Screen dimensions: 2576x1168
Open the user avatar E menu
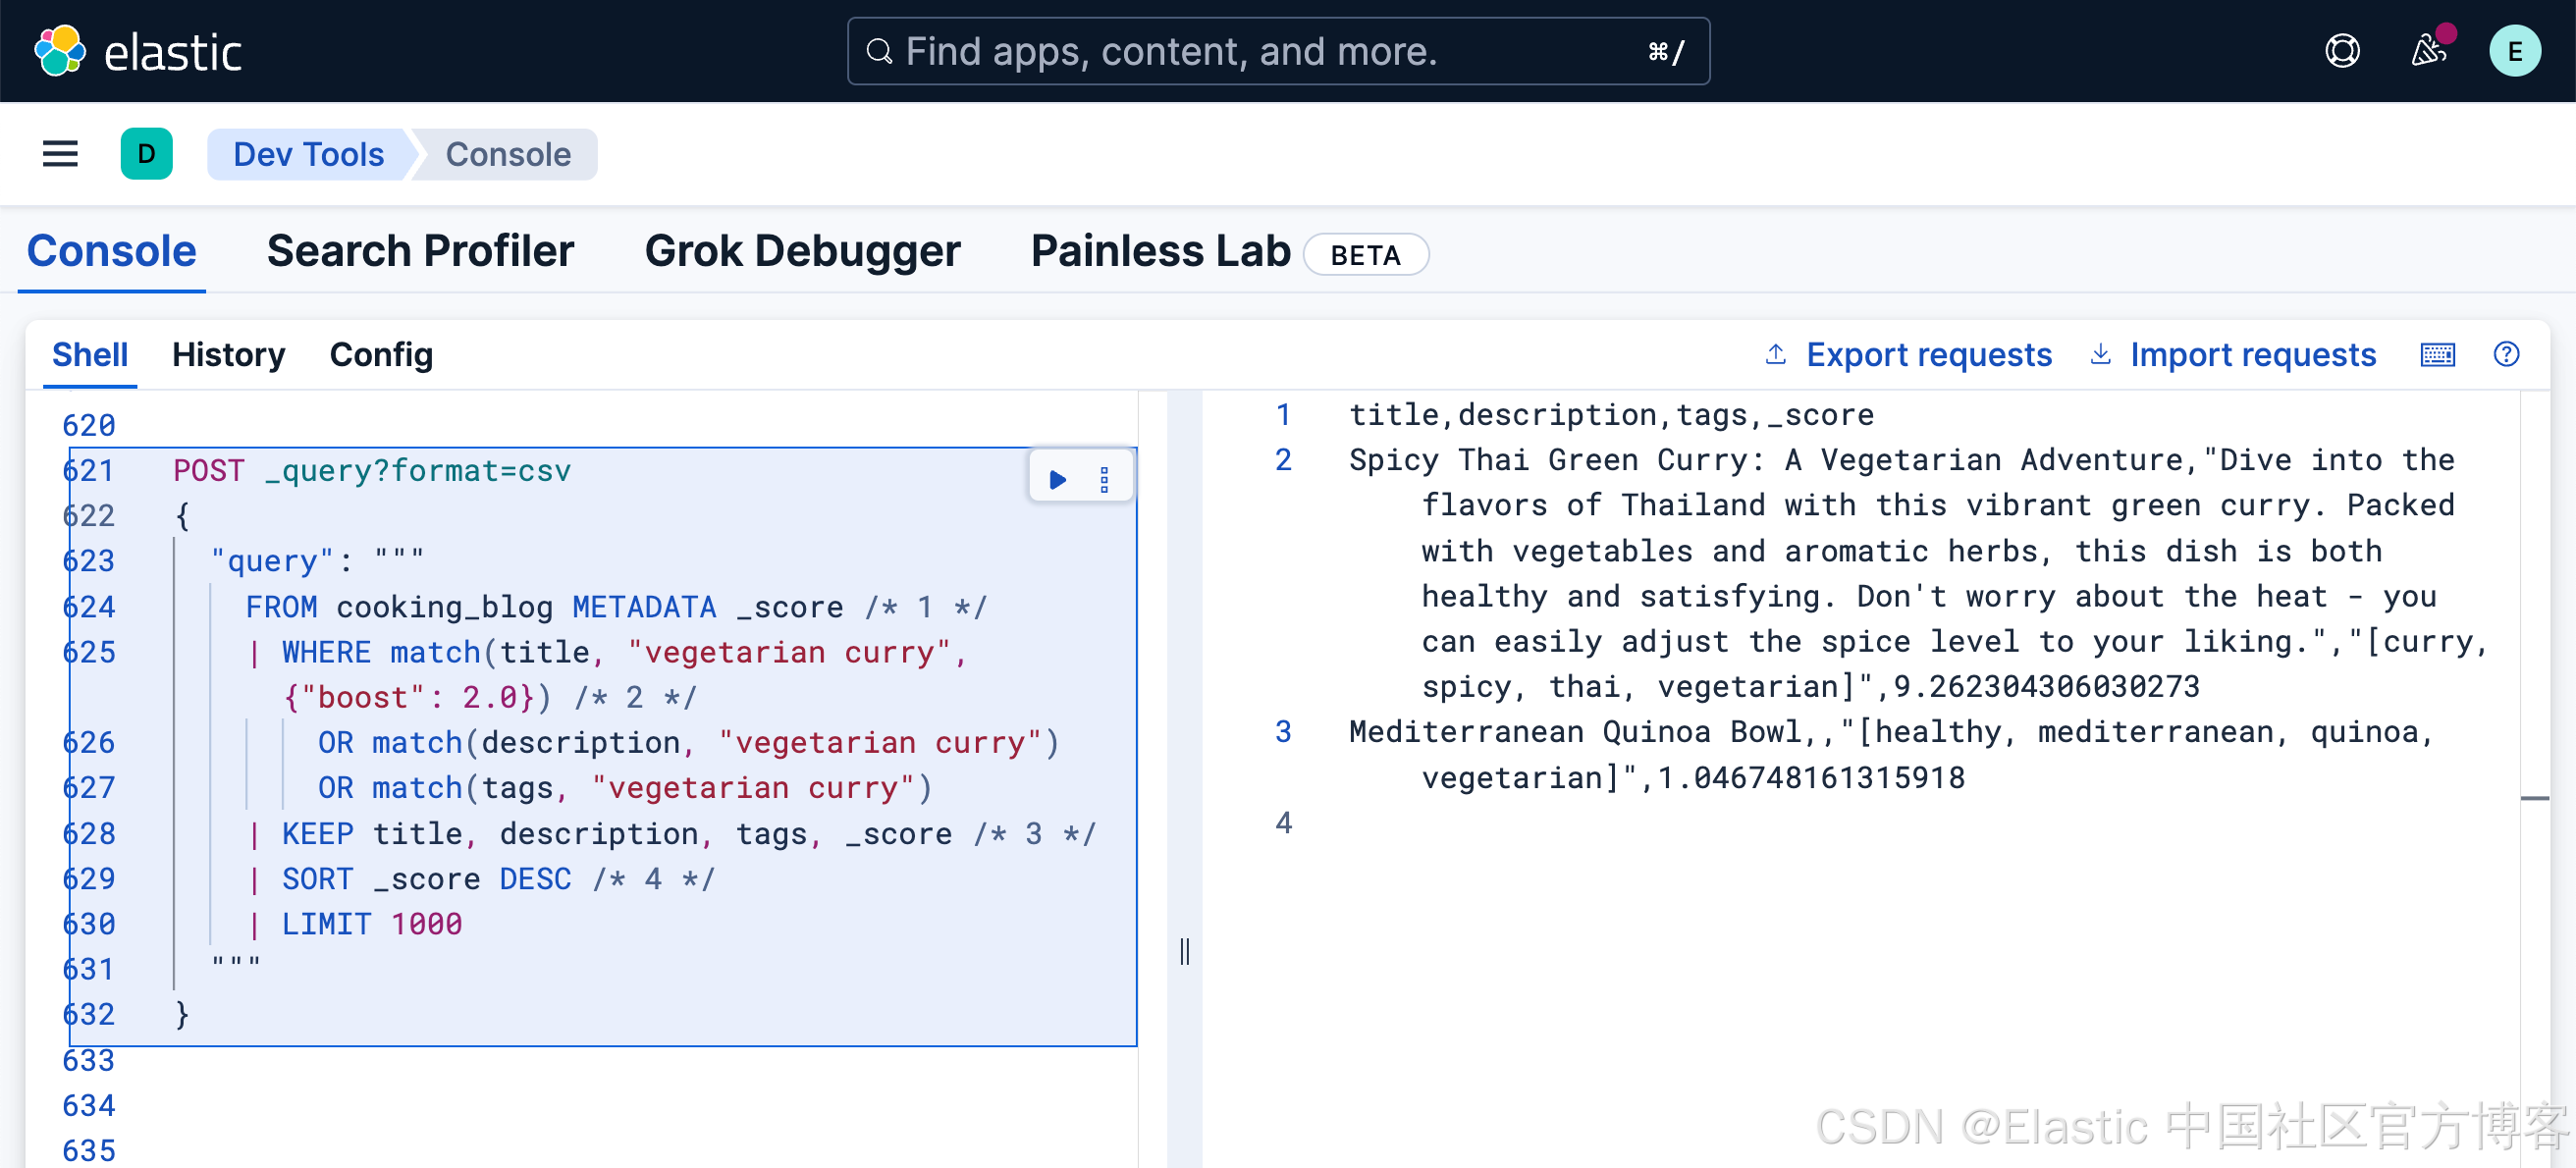(x=2514, y=51)
